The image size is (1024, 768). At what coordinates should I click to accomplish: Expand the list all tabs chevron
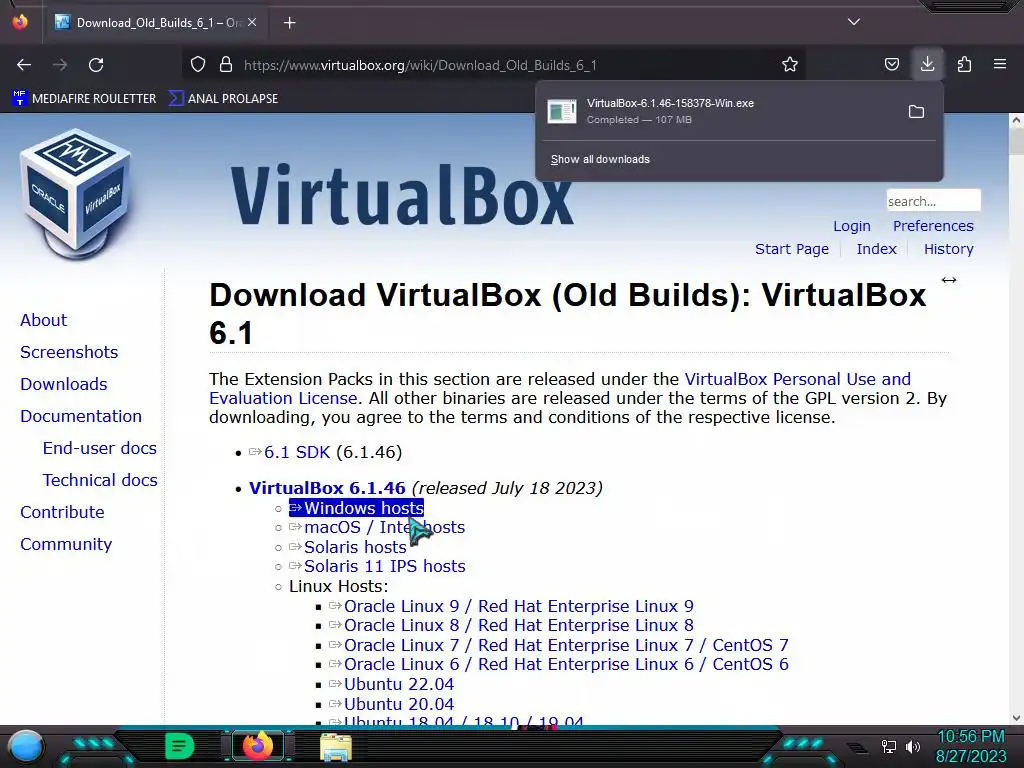(854, 22)
